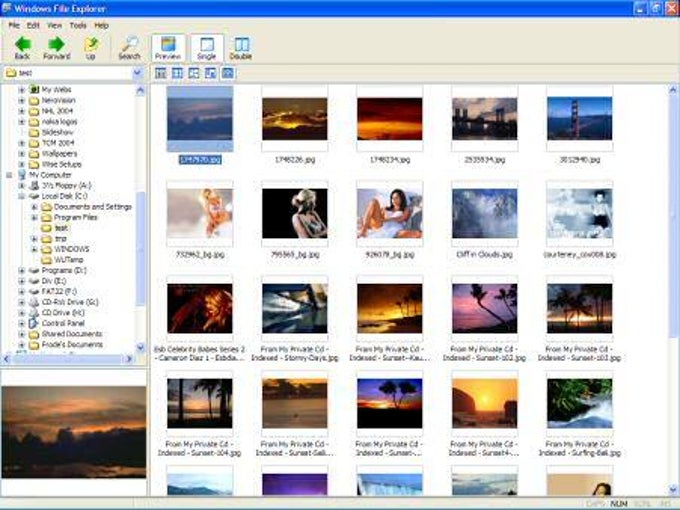Open the File menu
The width and height of the screenshot is (680, 510).
tap(14, 26)
